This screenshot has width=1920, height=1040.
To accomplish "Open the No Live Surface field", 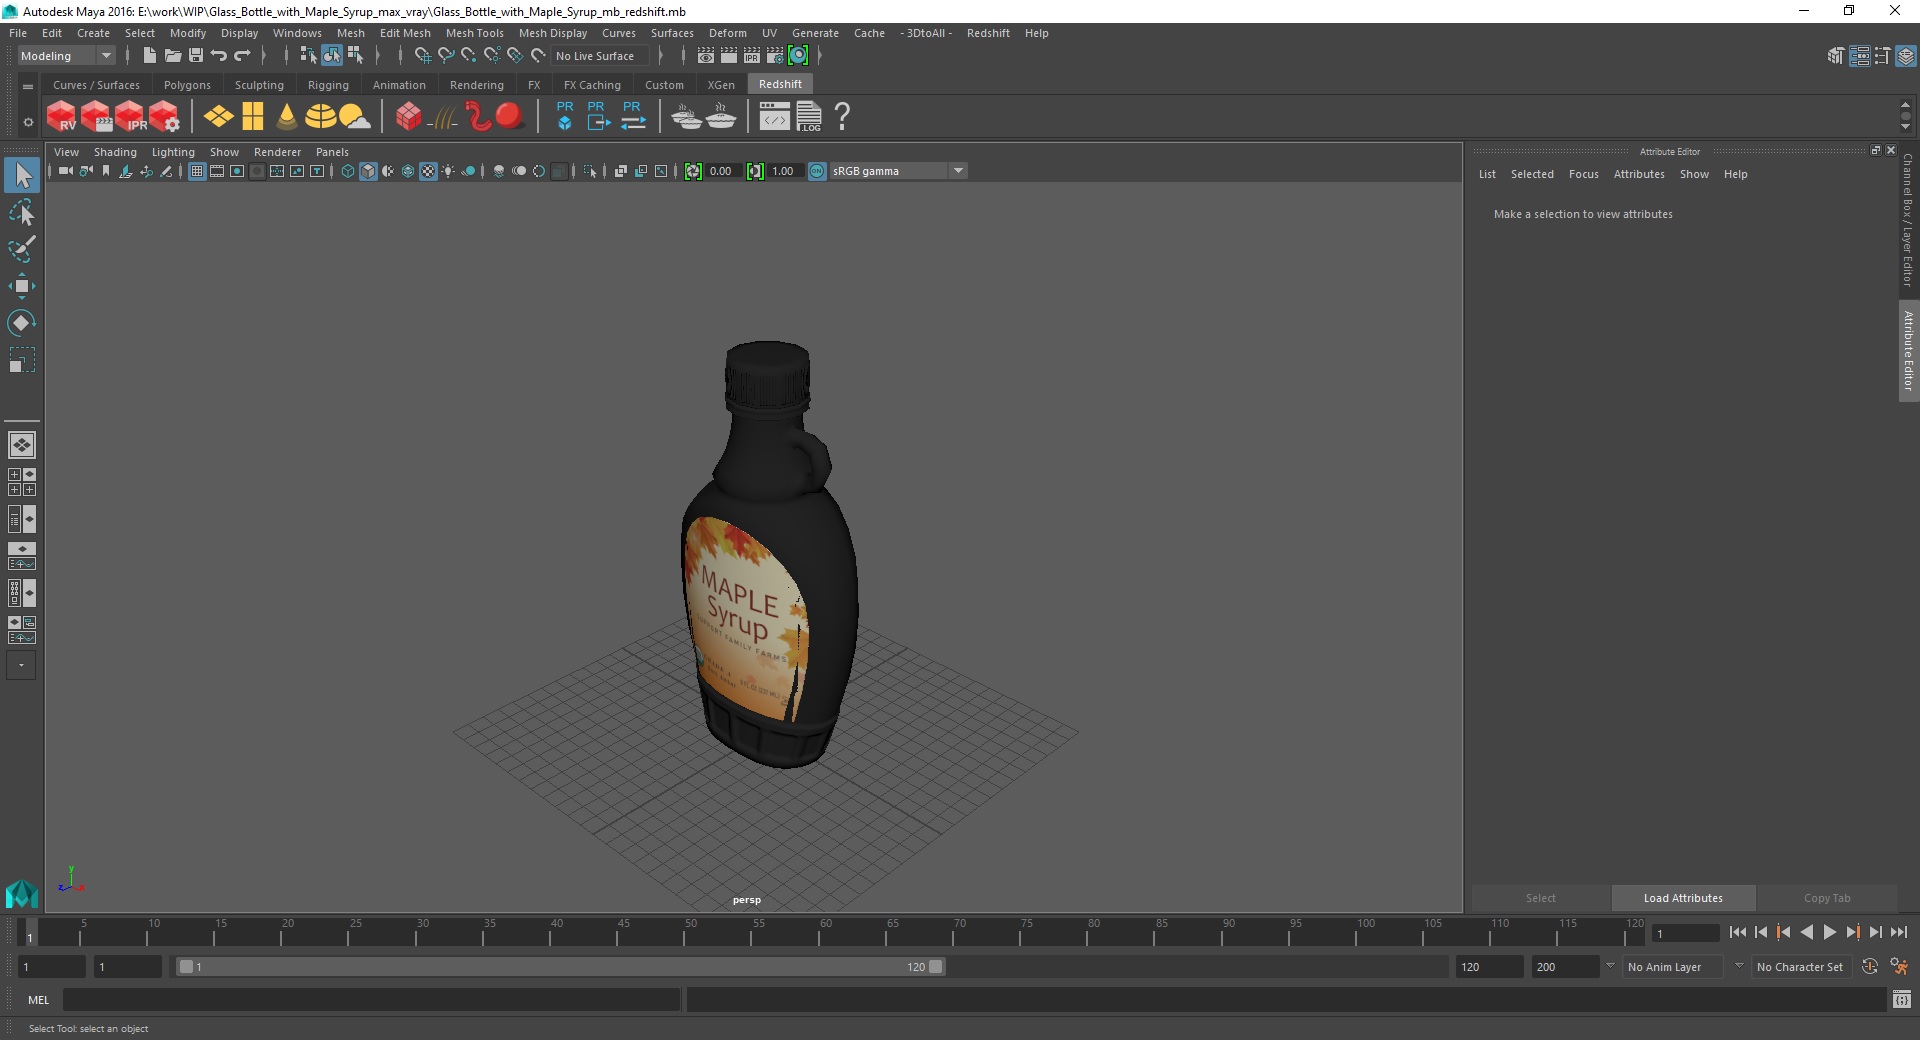I will [602, 56].
